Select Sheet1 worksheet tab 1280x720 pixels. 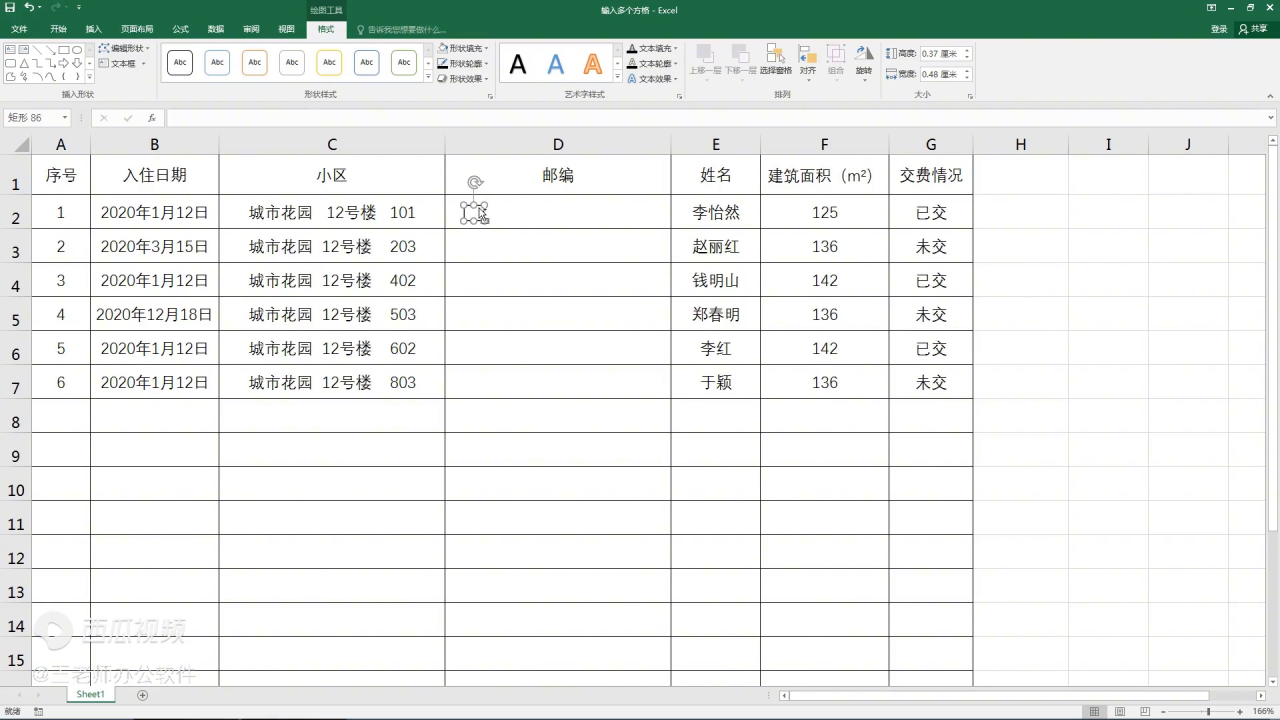click(91, 694)
